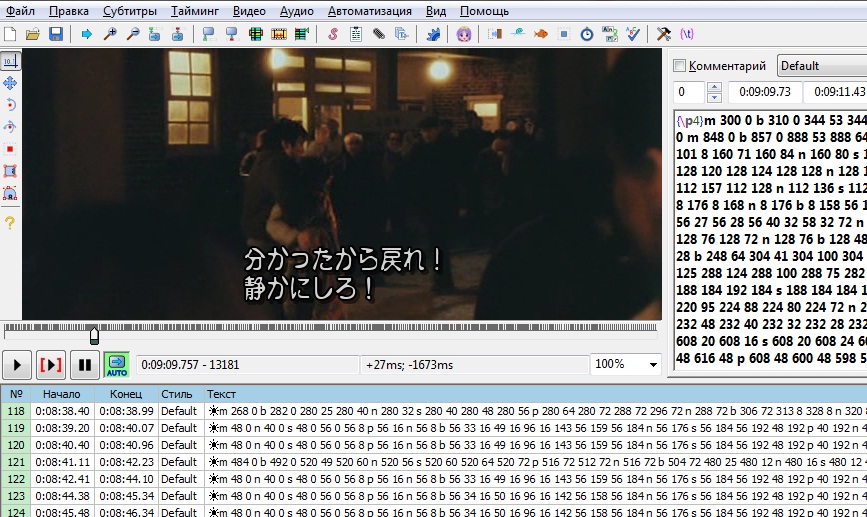Pause the video playback
This screenshot has height=517, width=867.
(85, 365)
